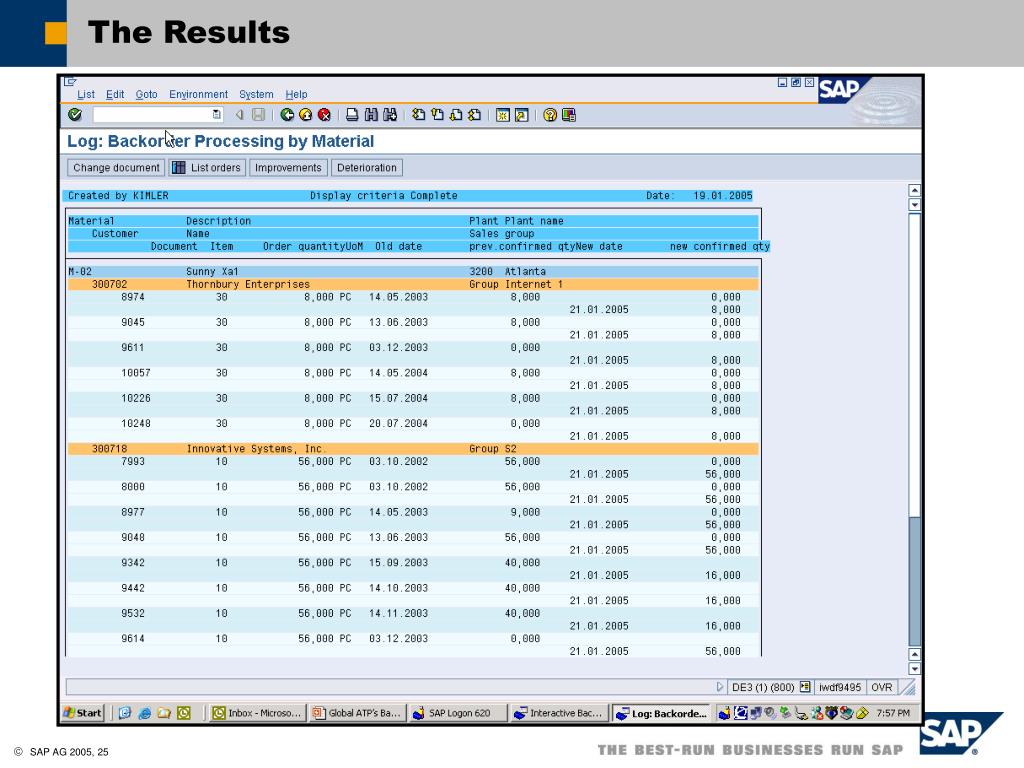Screen dimensions: 1024x768
Task: Jump to last page with toolbar icon
Action: coord(475,115)
